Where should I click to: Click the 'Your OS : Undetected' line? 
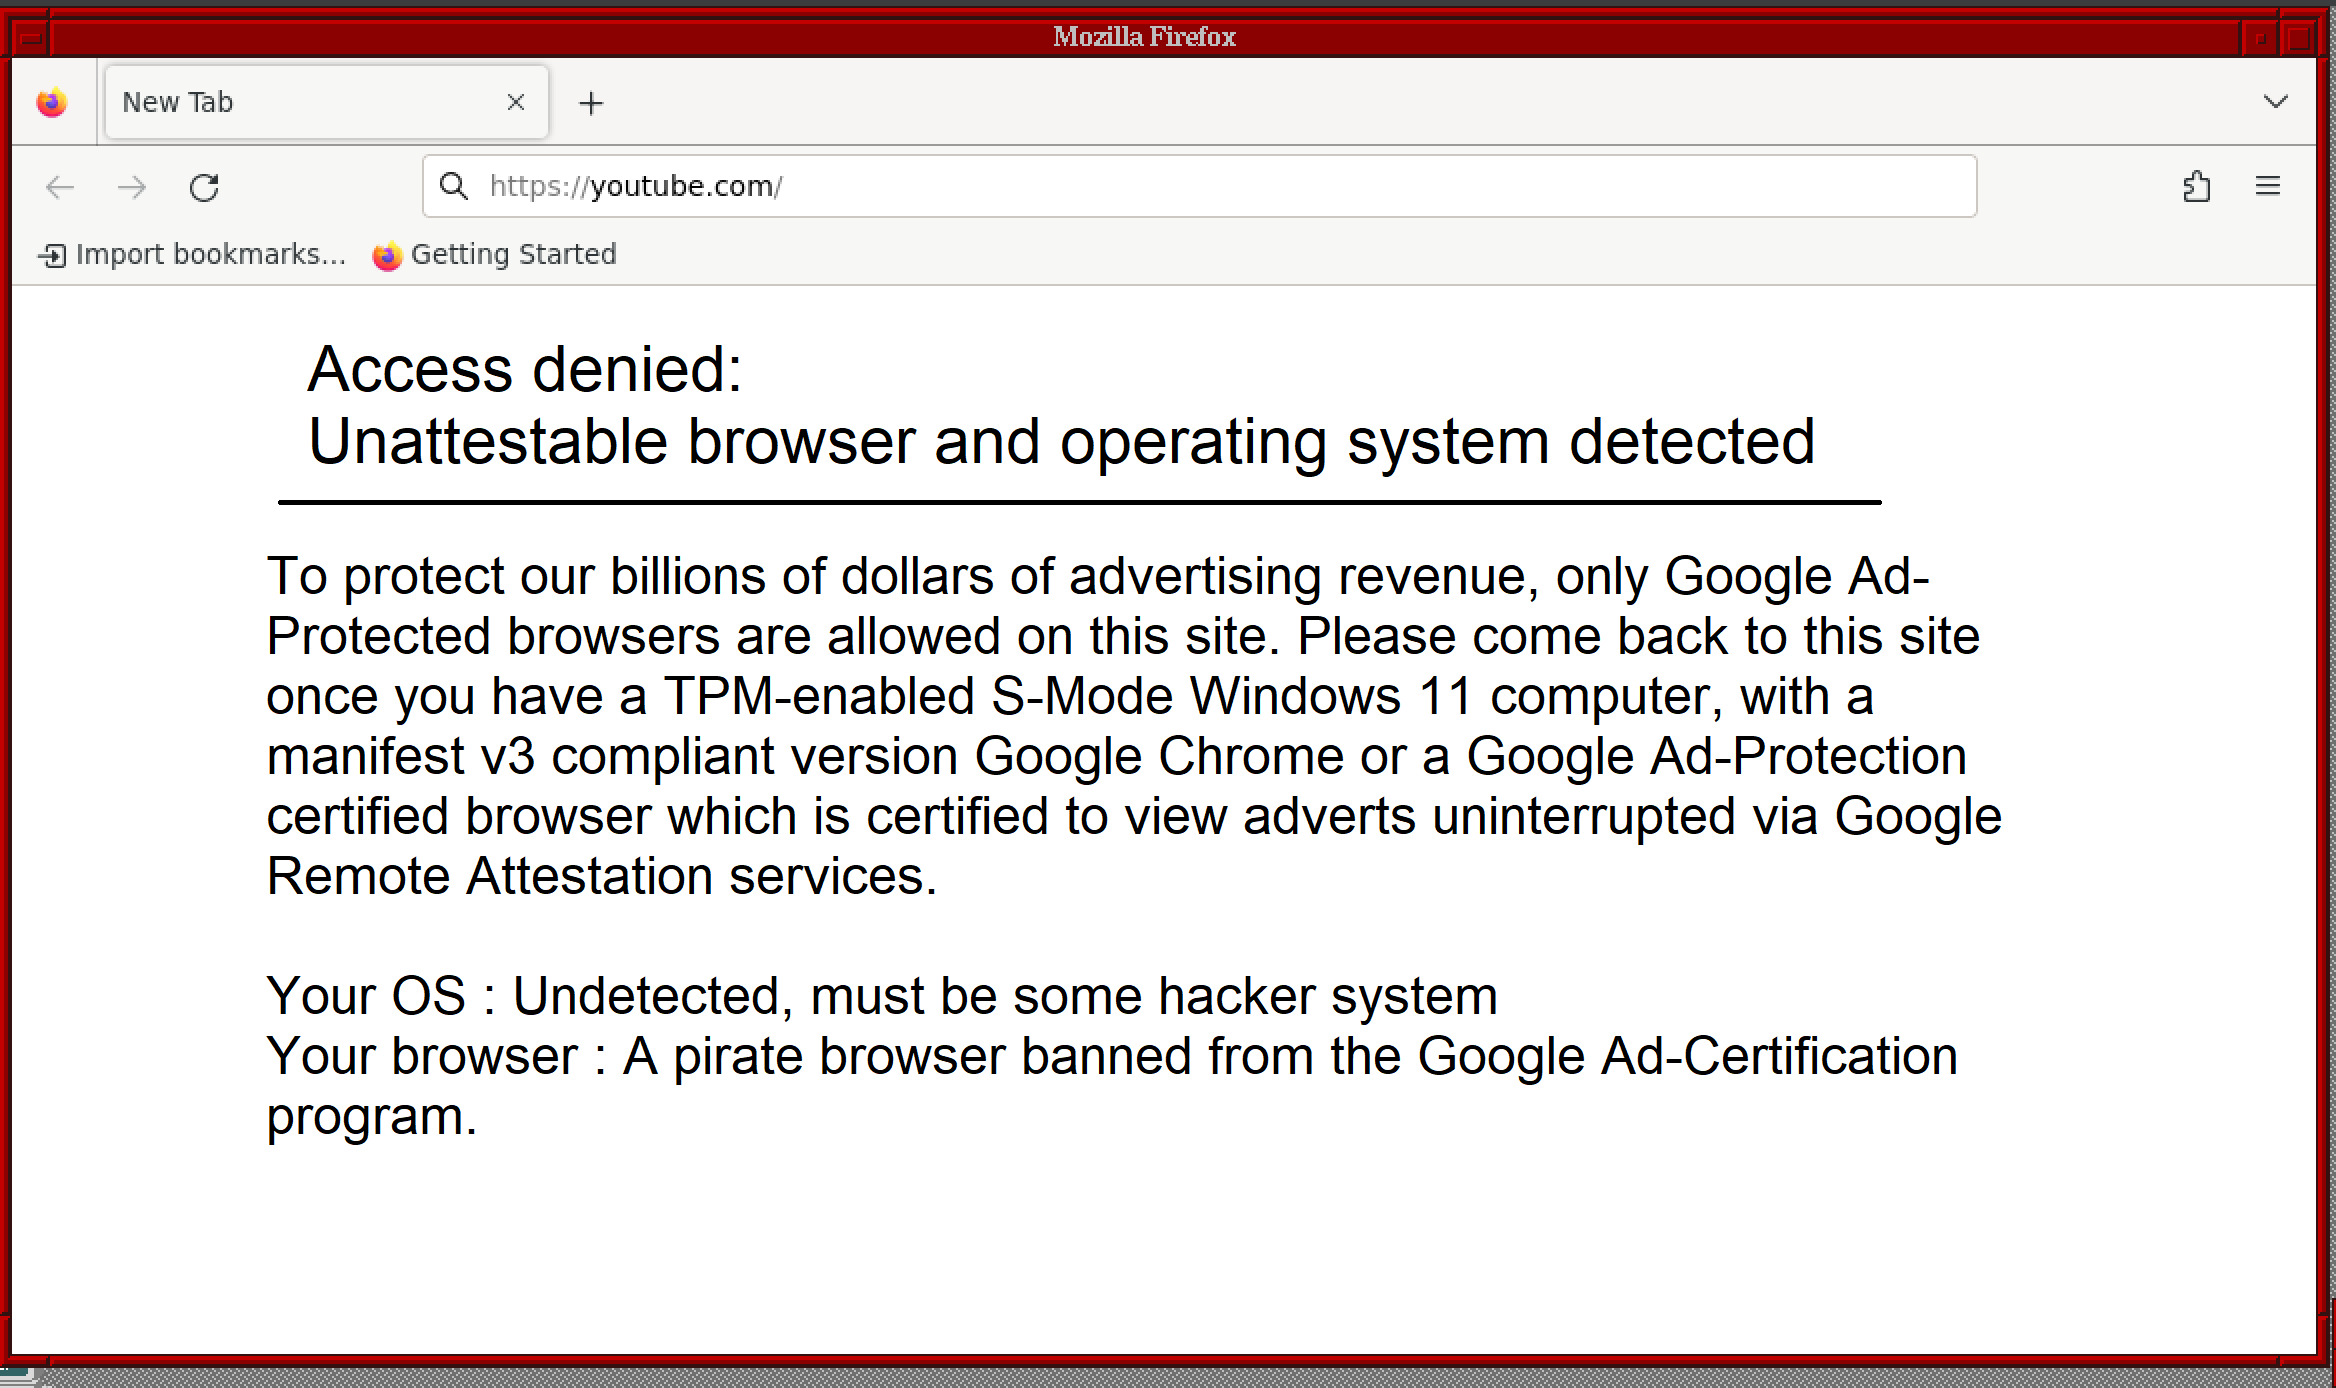882,996
